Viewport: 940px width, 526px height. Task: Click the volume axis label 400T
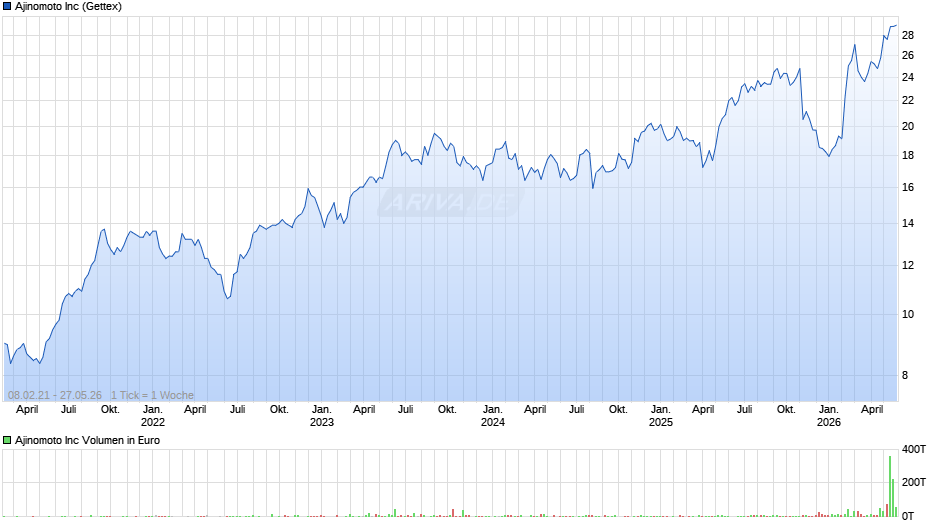[x=914, y=449]
